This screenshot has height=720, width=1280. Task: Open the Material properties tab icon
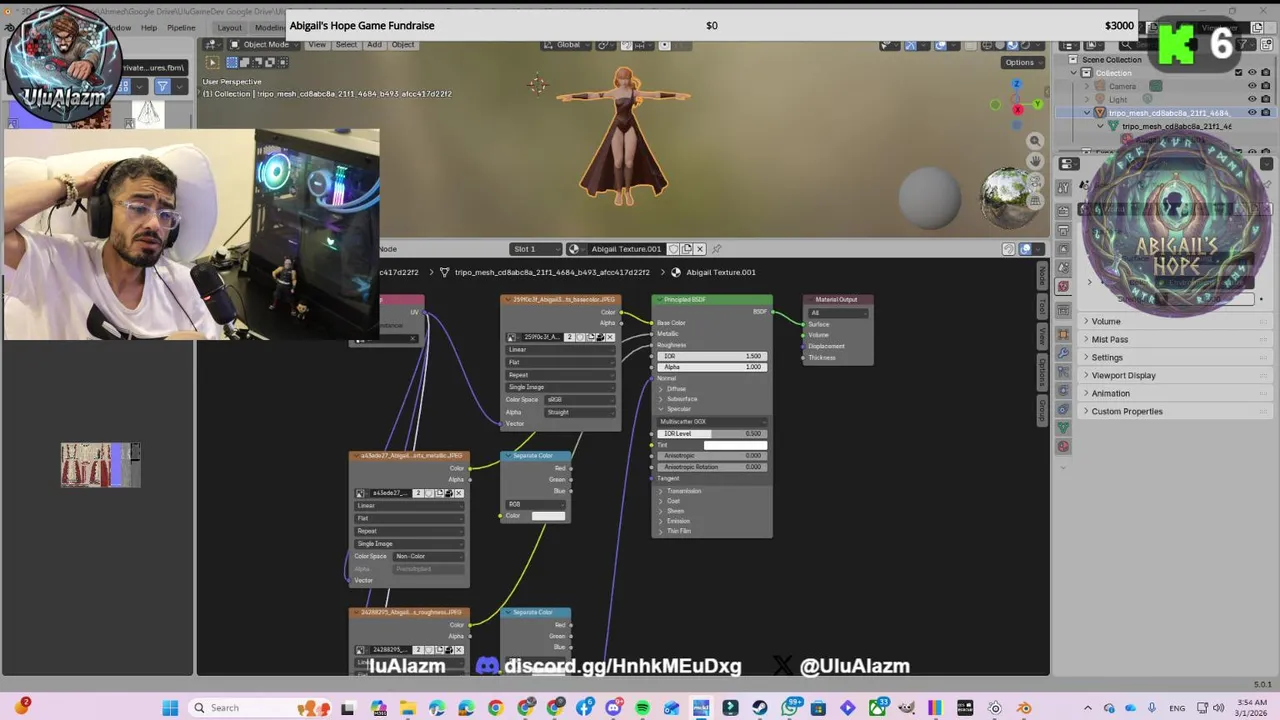coord(1064,446)
